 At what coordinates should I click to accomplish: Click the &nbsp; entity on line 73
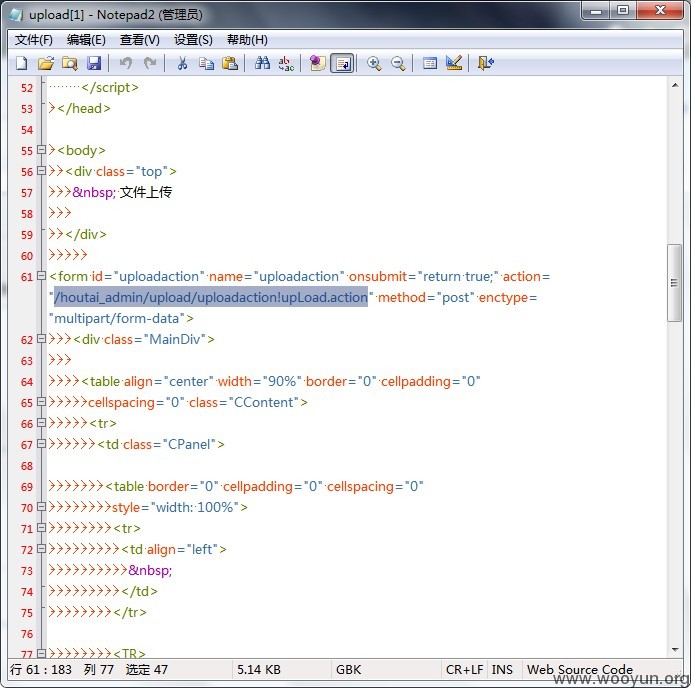150,570
